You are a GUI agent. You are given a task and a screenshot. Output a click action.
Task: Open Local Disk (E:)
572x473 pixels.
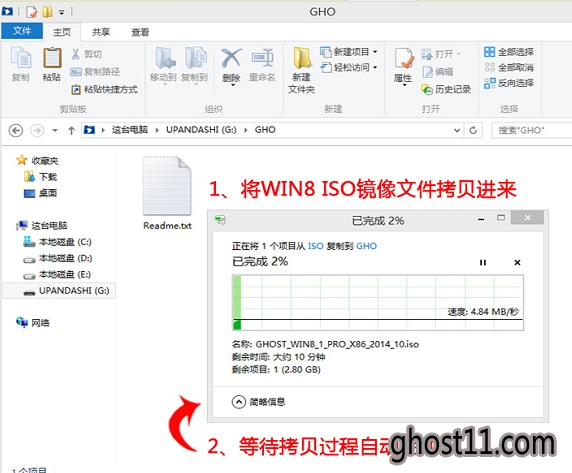click(x=57, y=274)
